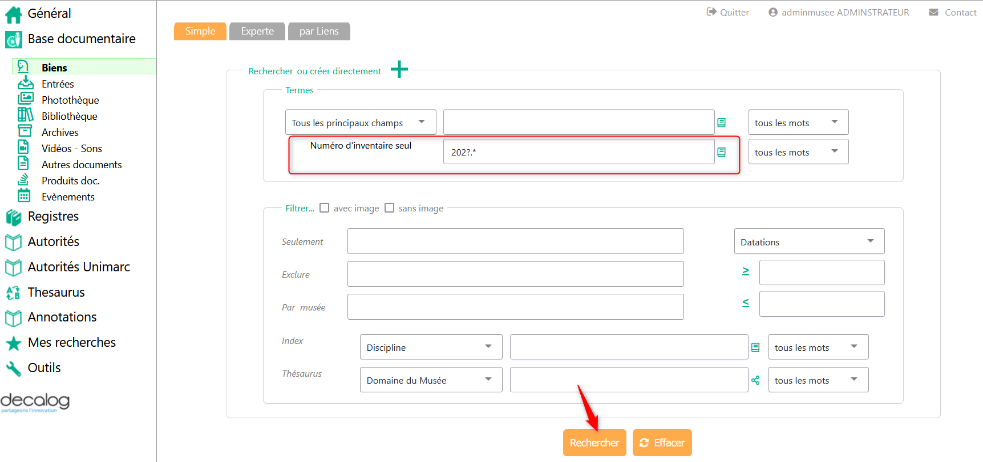
Task: Open index list icon beside Discipline field
Action: (x=755, y=347)
